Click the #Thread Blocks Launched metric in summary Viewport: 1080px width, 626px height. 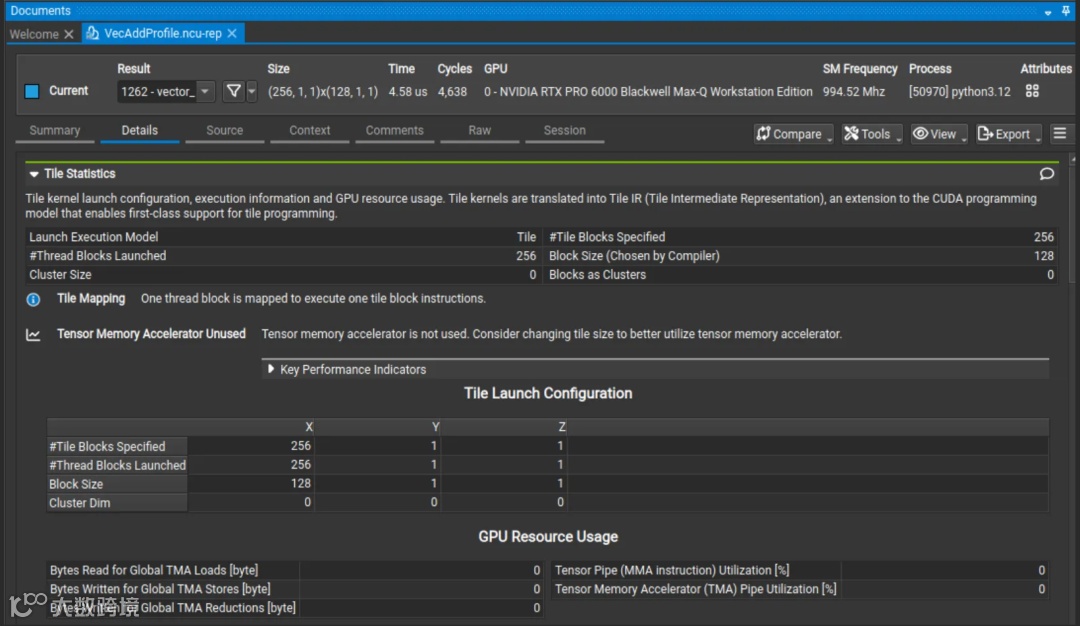tap(282, 255)
